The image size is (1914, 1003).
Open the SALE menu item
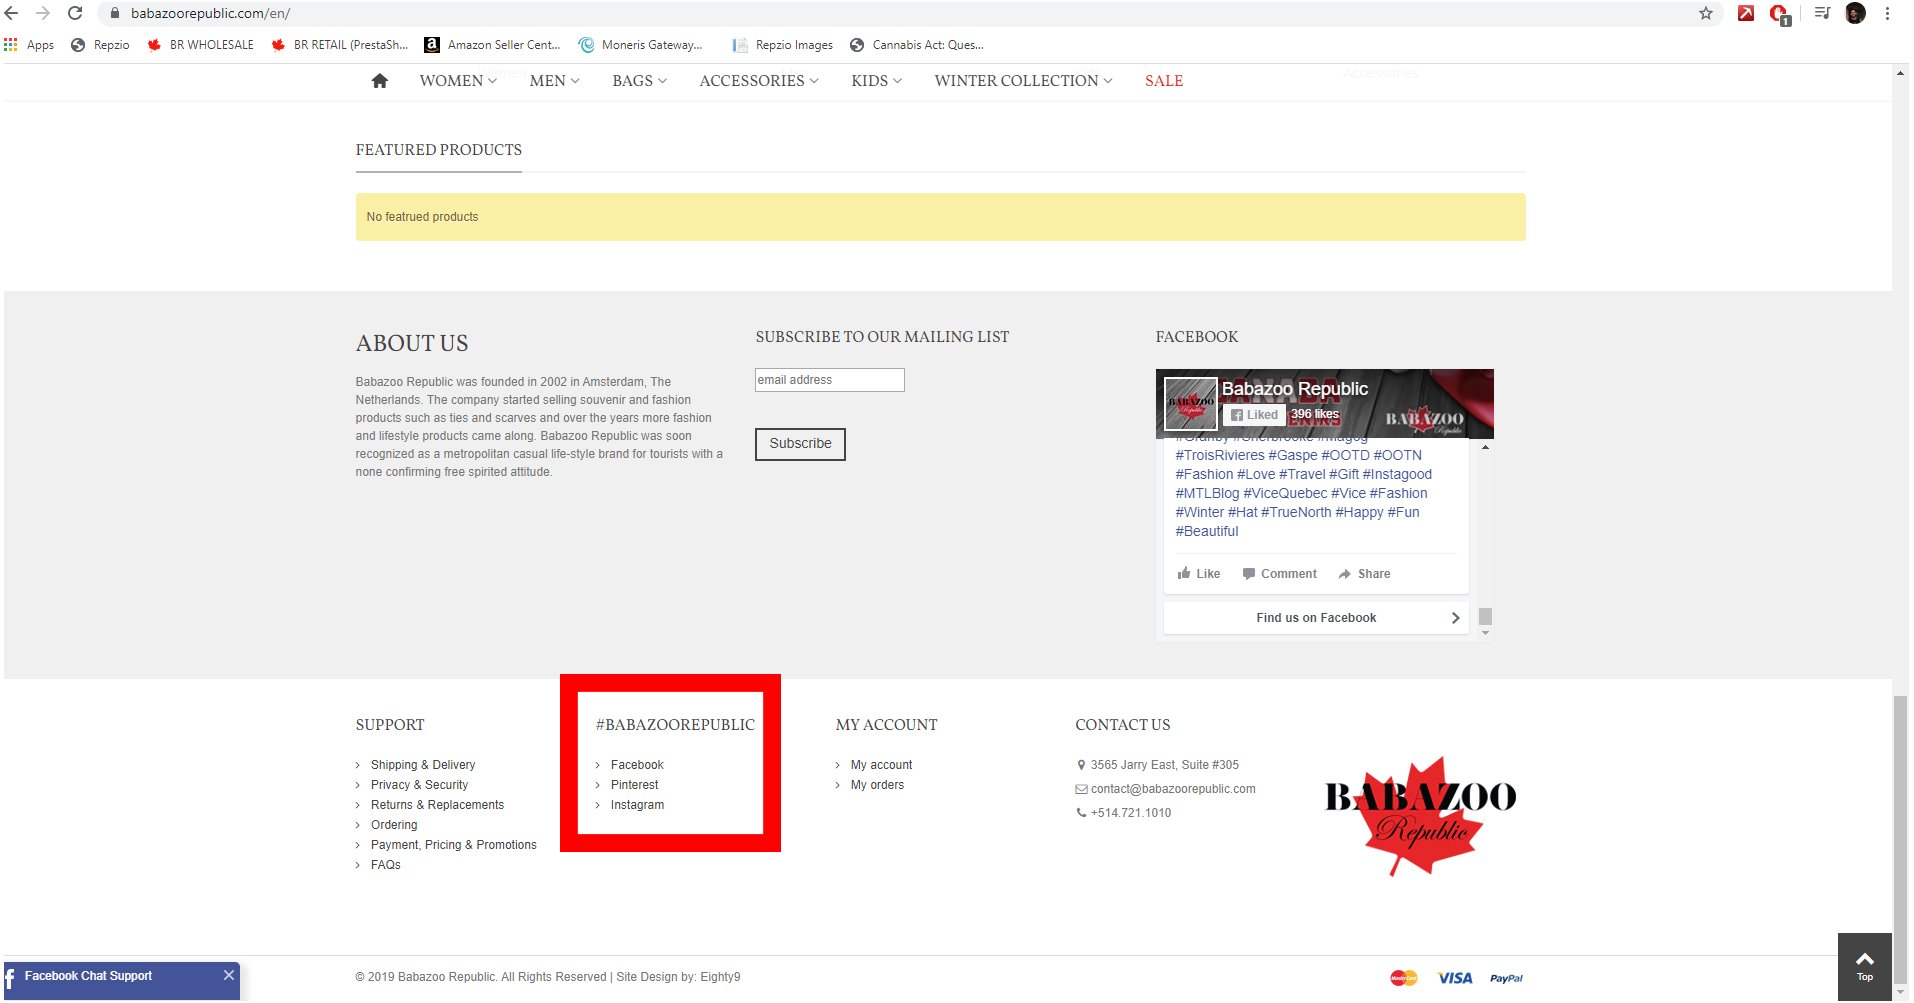click(x=1164, y=81)
